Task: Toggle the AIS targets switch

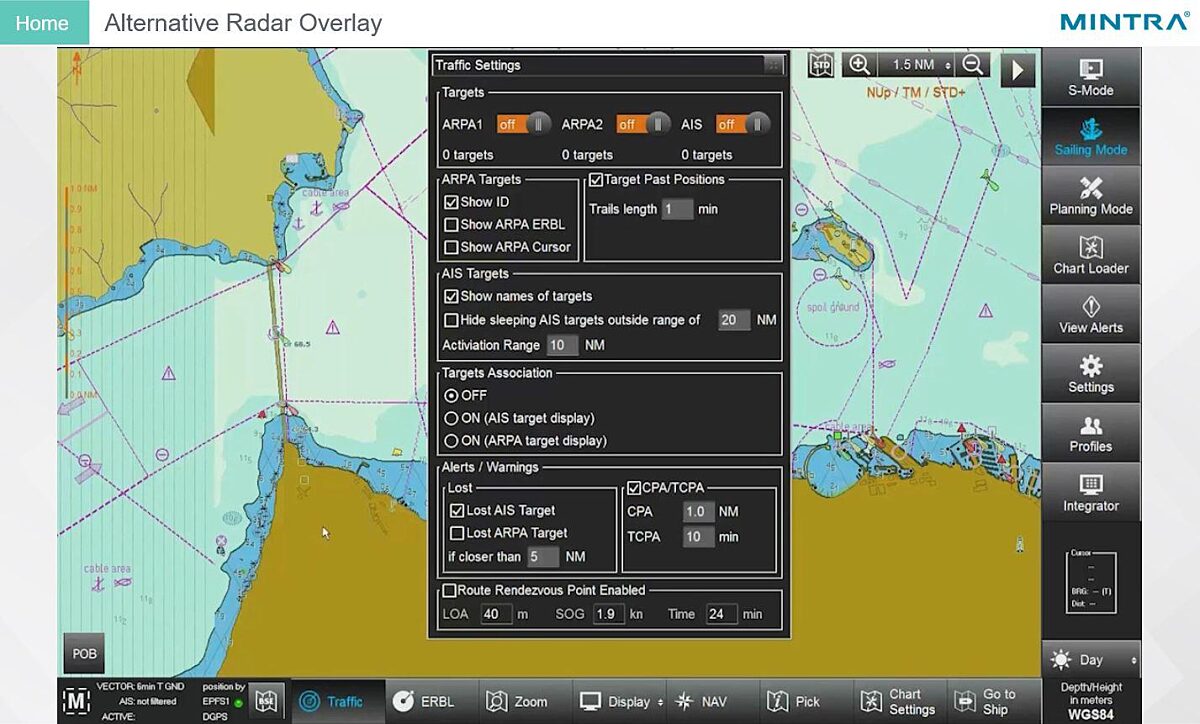Action: [743, 124]
